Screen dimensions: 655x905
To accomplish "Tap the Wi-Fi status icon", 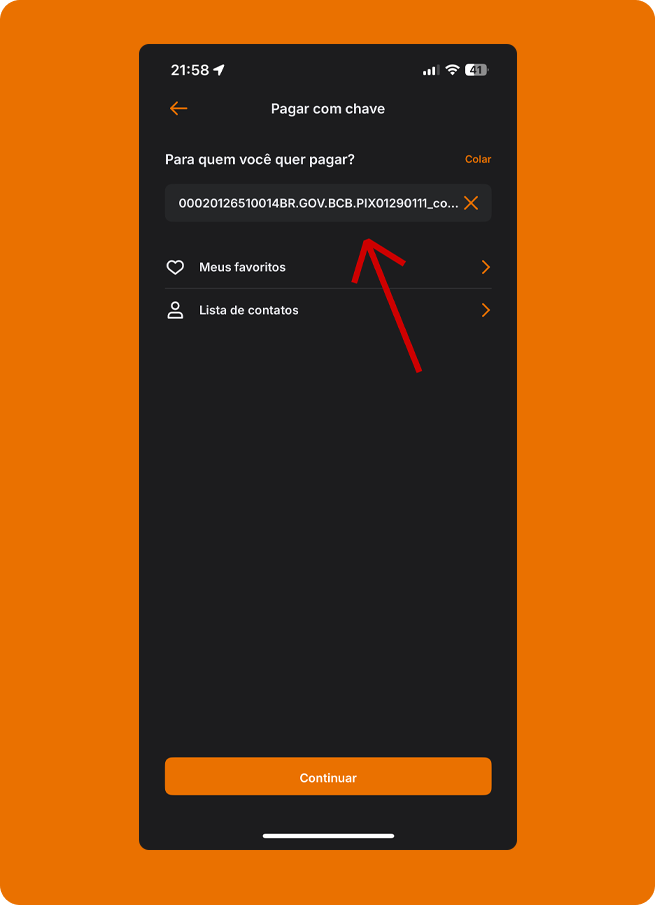I will pyautogui.click(x=452, y=70).
